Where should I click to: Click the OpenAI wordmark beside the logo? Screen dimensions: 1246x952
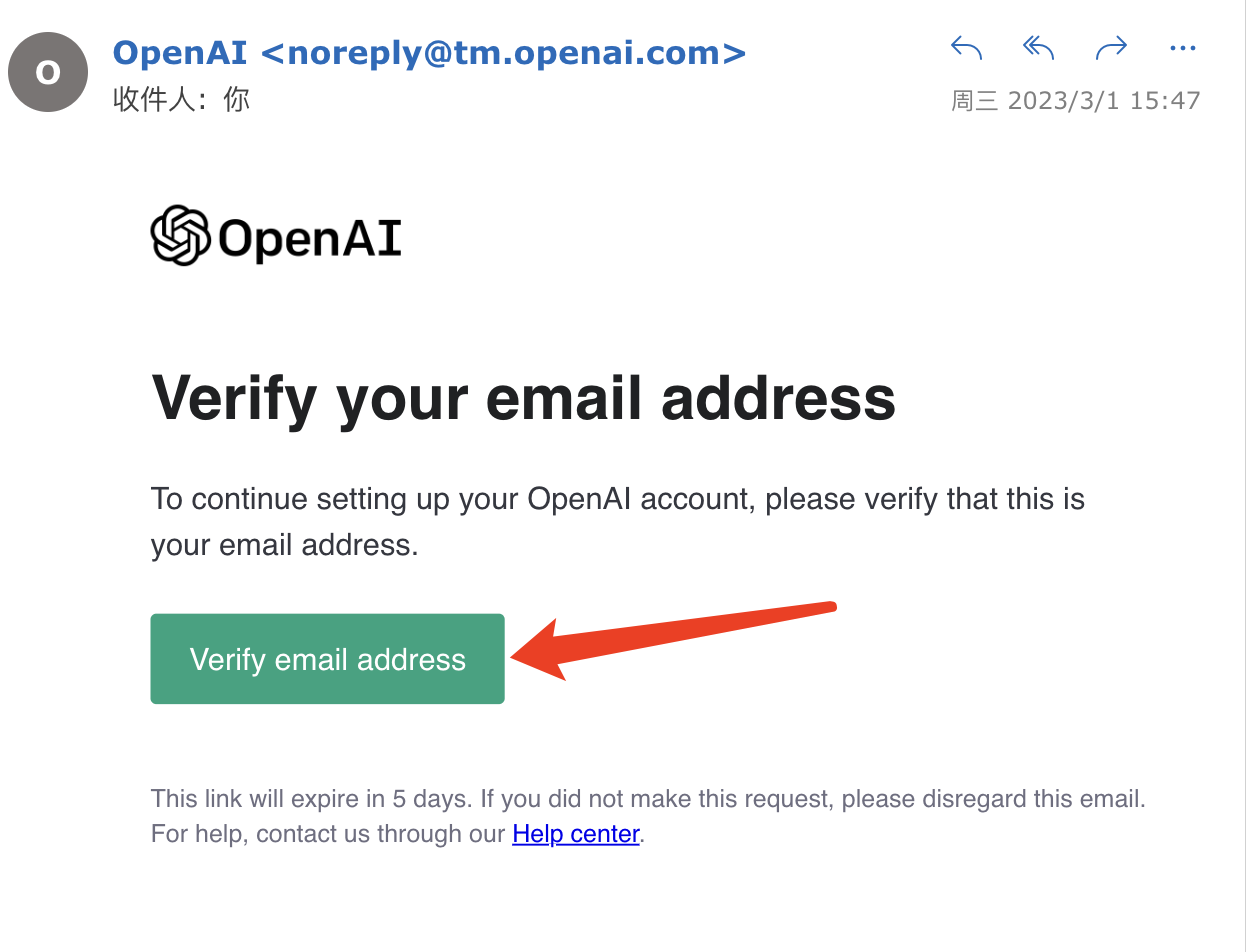coord(309,238)
